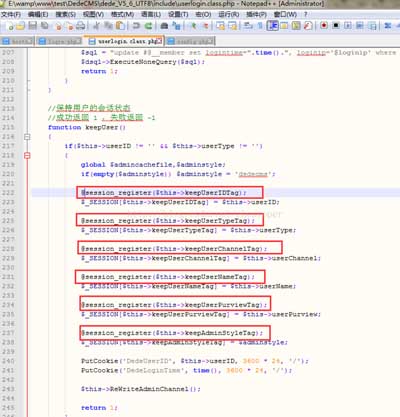400x417 pixels.
Task: Start macro recording with red dot icon
Action: (x=324, y=26)
